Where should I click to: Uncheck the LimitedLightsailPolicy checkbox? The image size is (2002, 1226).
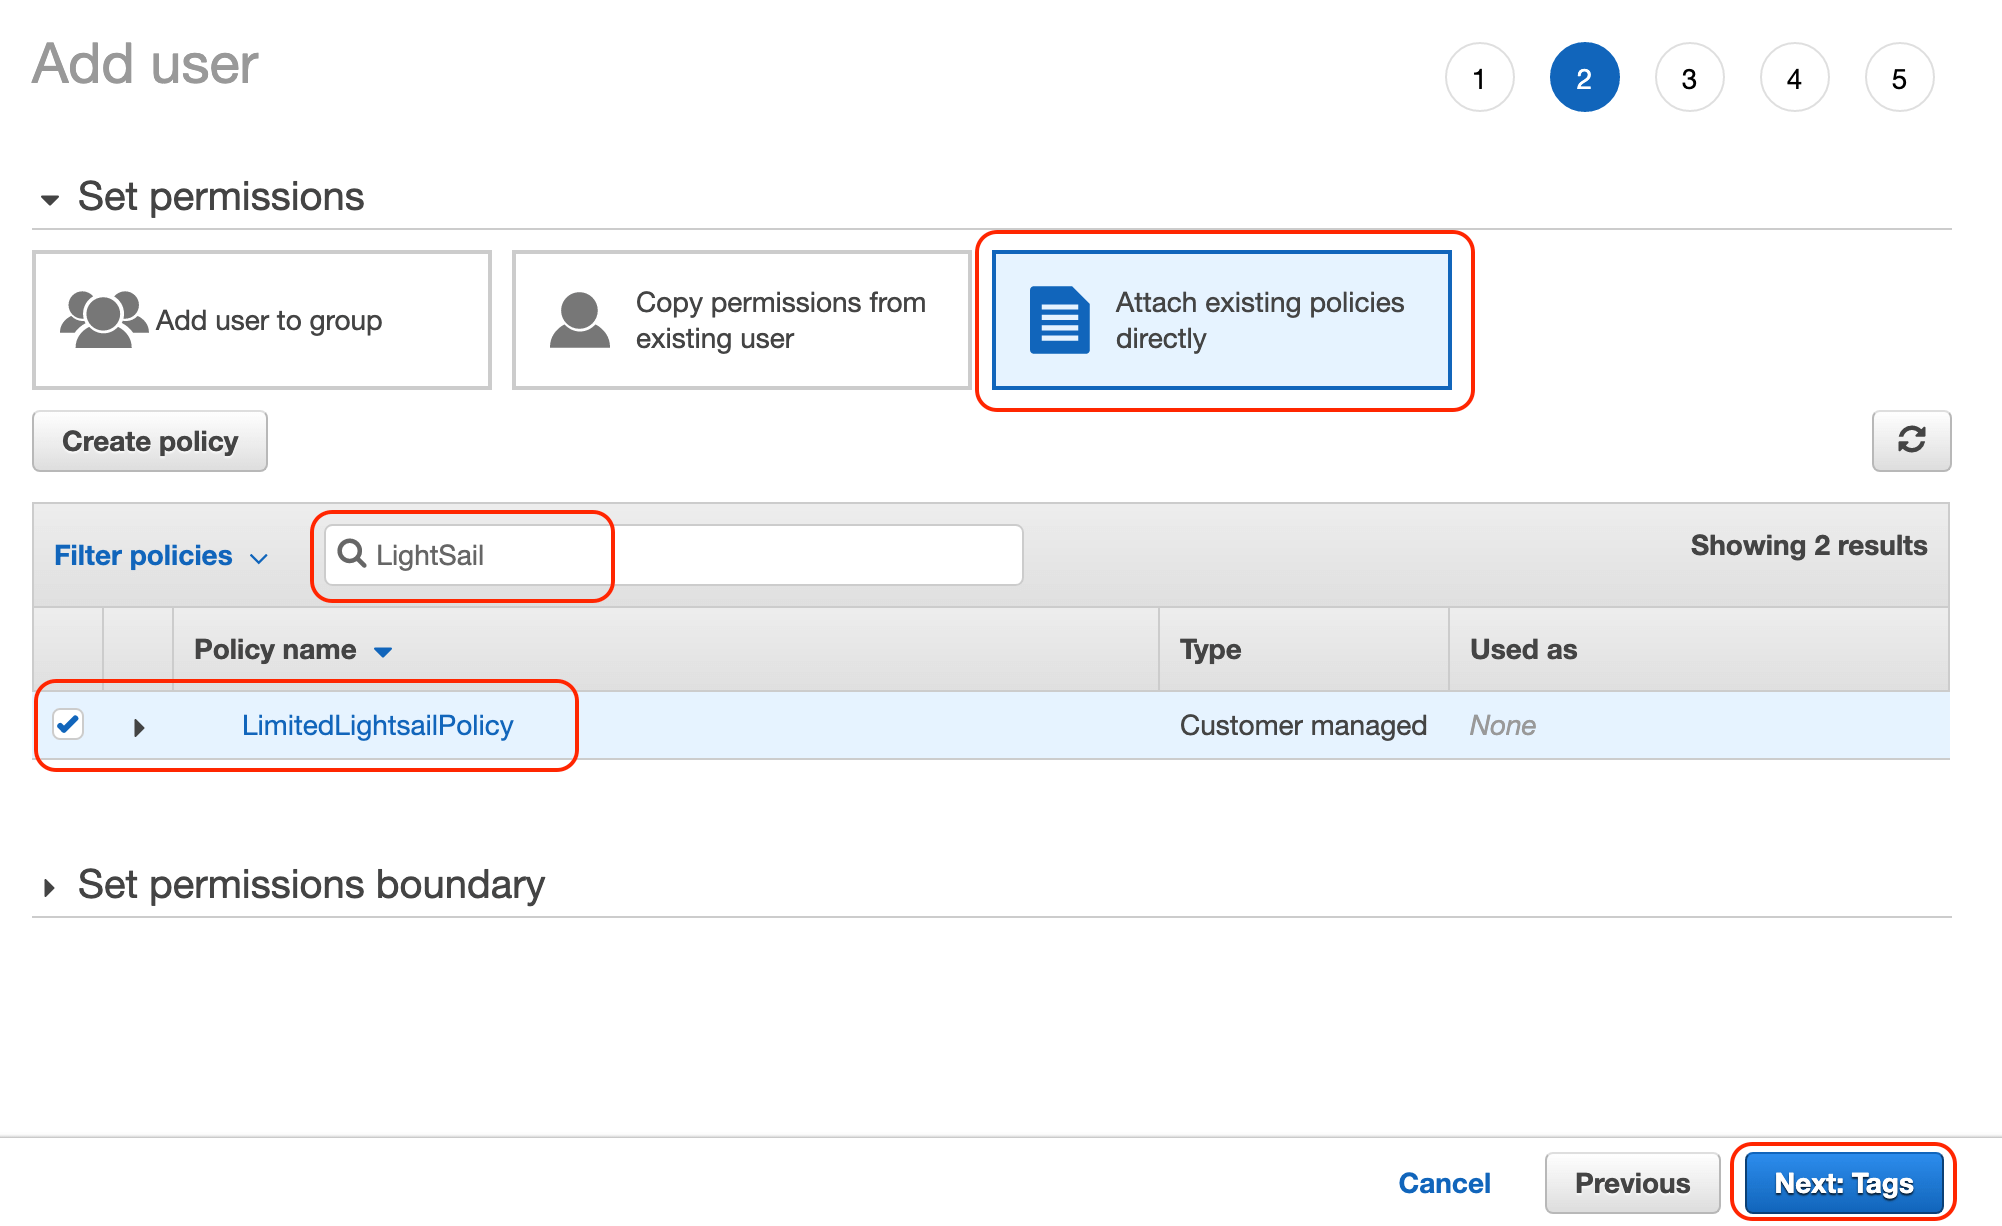[68, 725]
